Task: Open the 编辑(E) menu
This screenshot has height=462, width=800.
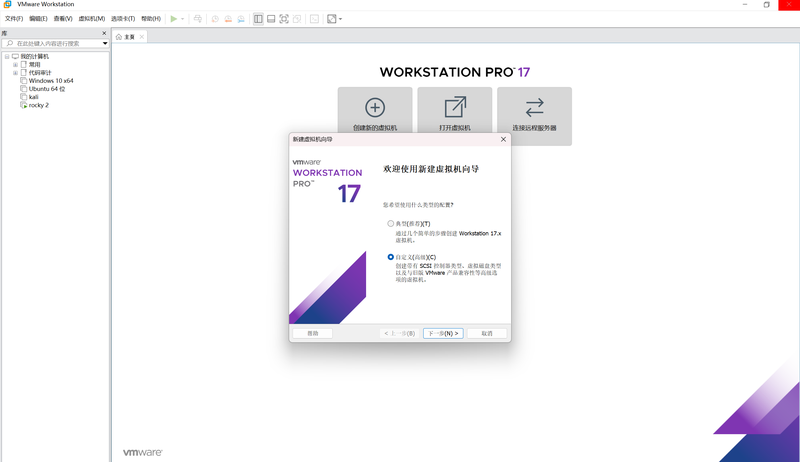Action: click(x=38, y=19)
